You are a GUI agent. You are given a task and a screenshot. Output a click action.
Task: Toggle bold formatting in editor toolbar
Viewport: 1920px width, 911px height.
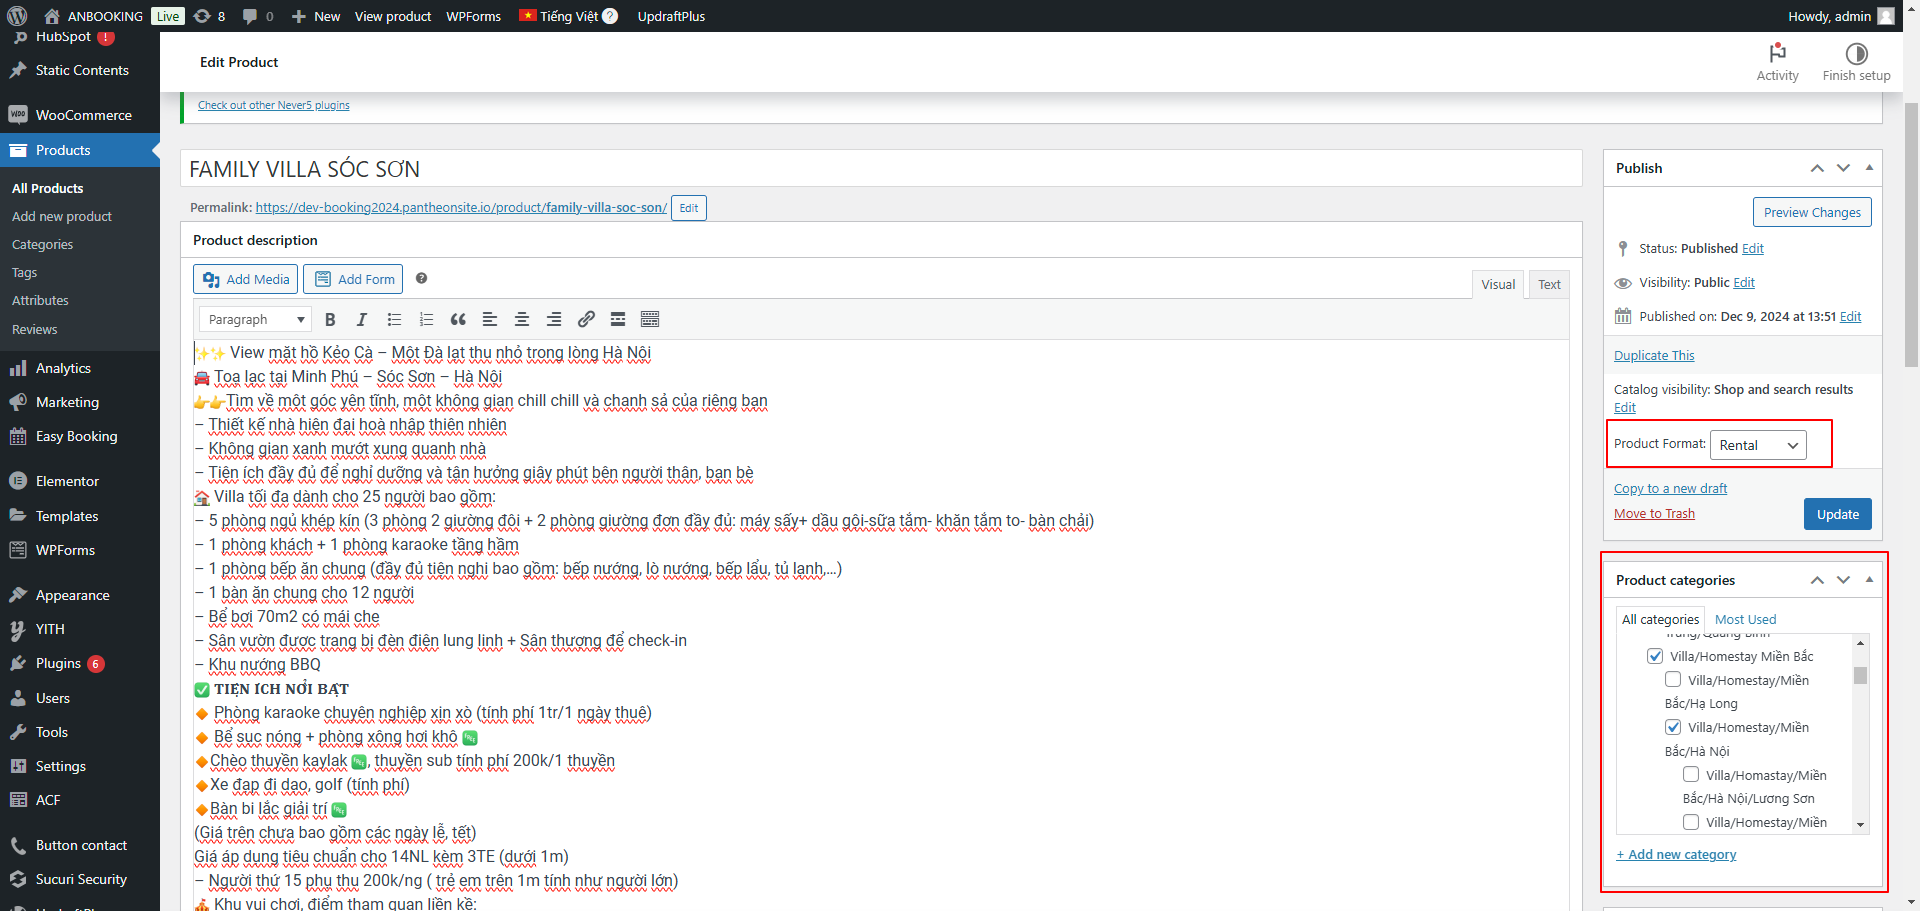(x=330, y=319)
